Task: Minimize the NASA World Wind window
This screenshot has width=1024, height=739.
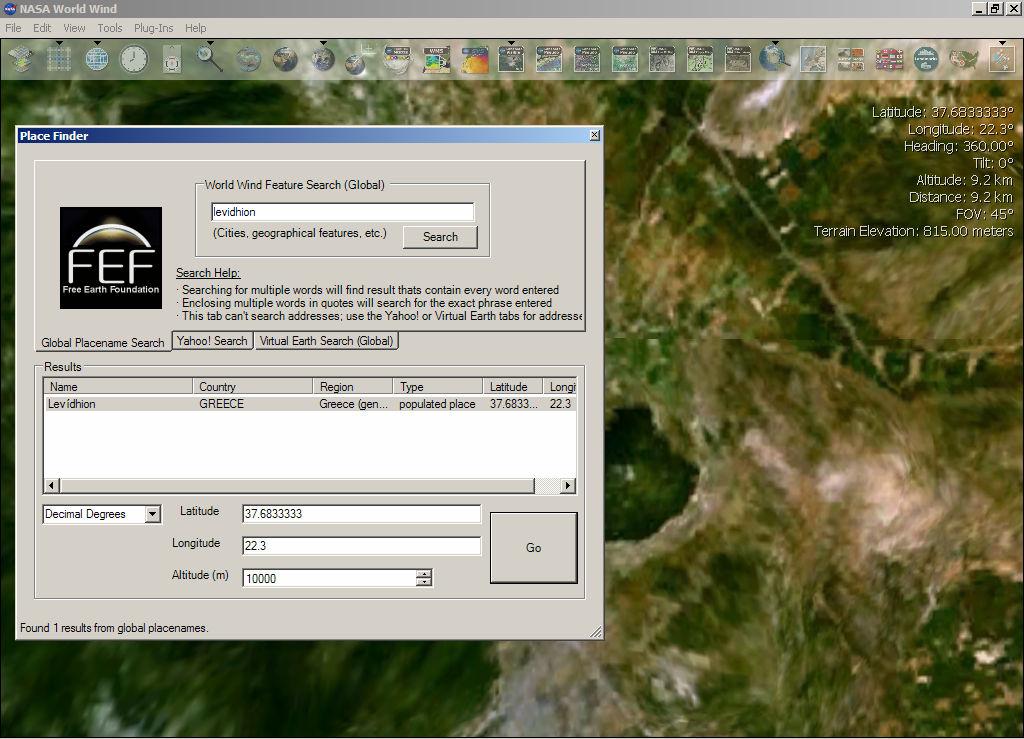Action: [x=978, y=8]
